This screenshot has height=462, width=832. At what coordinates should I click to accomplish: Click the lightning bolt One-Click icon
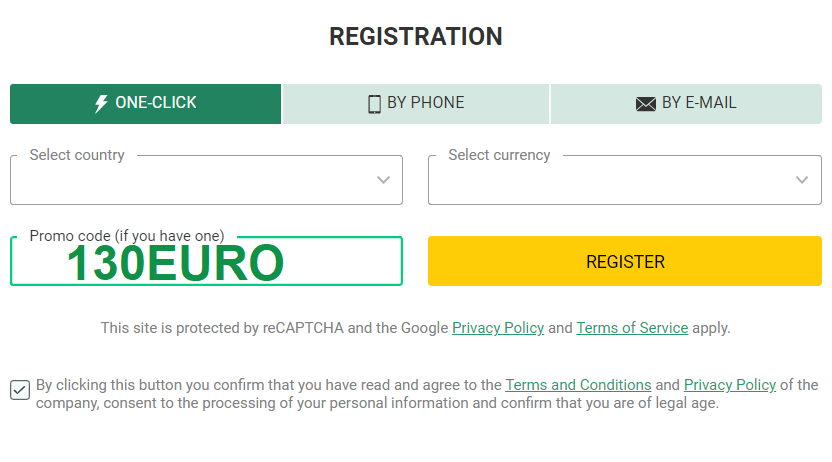pyautogui.click(x=101, y=103)
